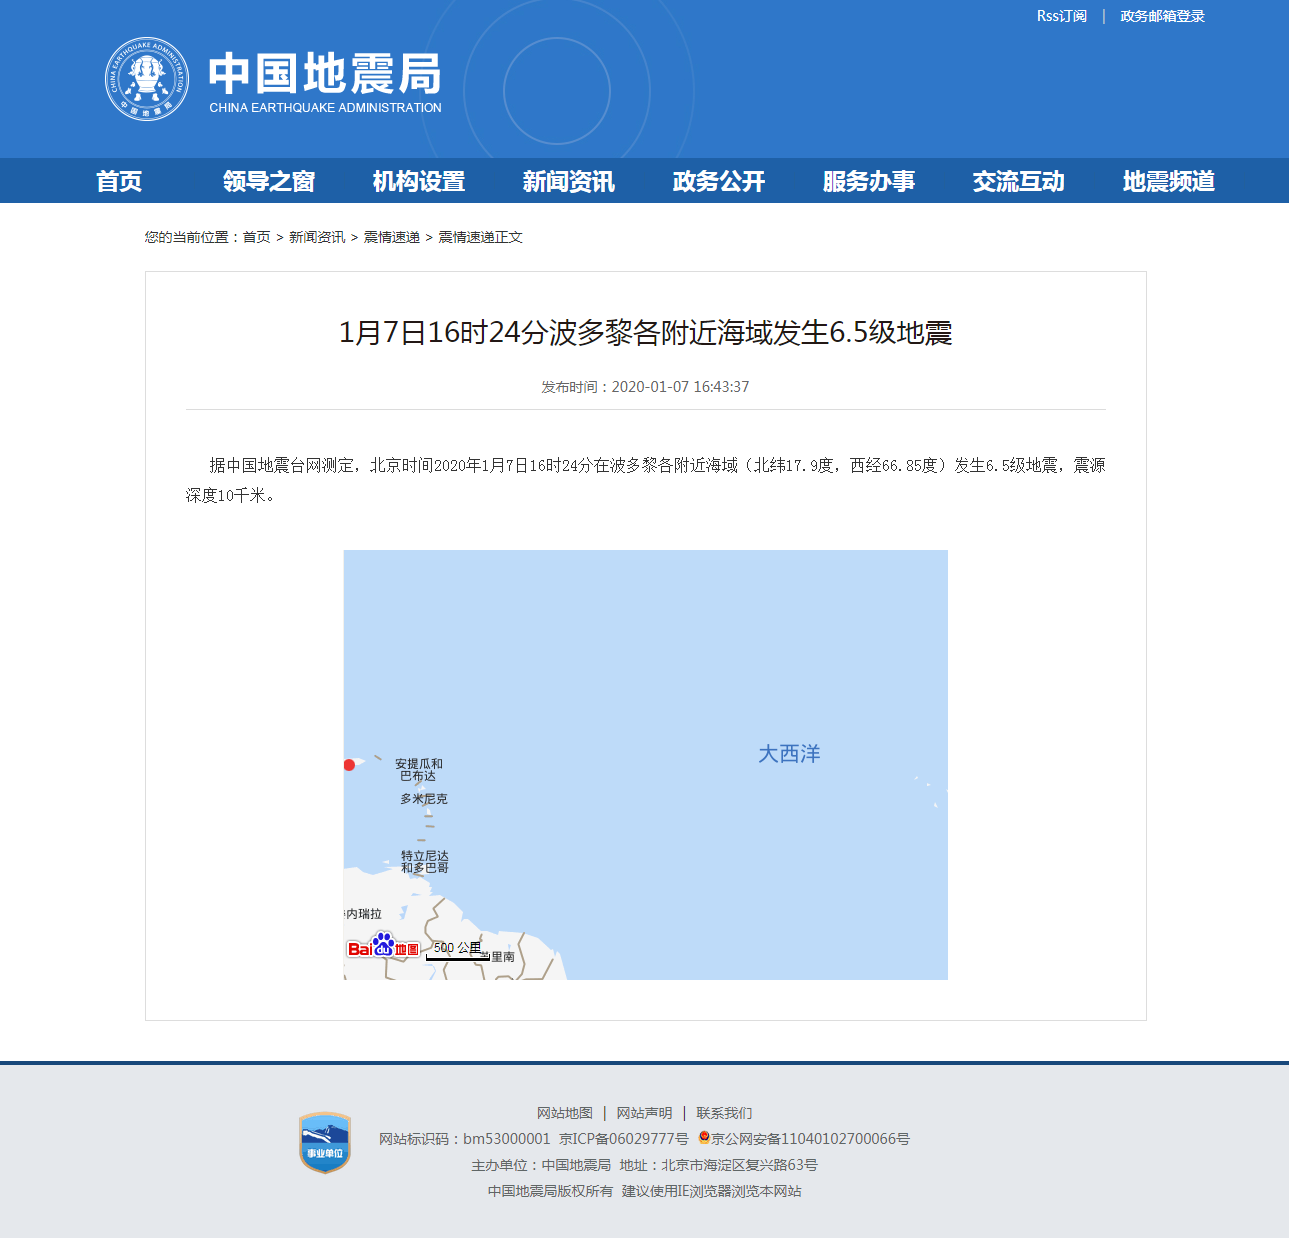
Task: Open the 领导之窗 navigation item
Action: 269,181
